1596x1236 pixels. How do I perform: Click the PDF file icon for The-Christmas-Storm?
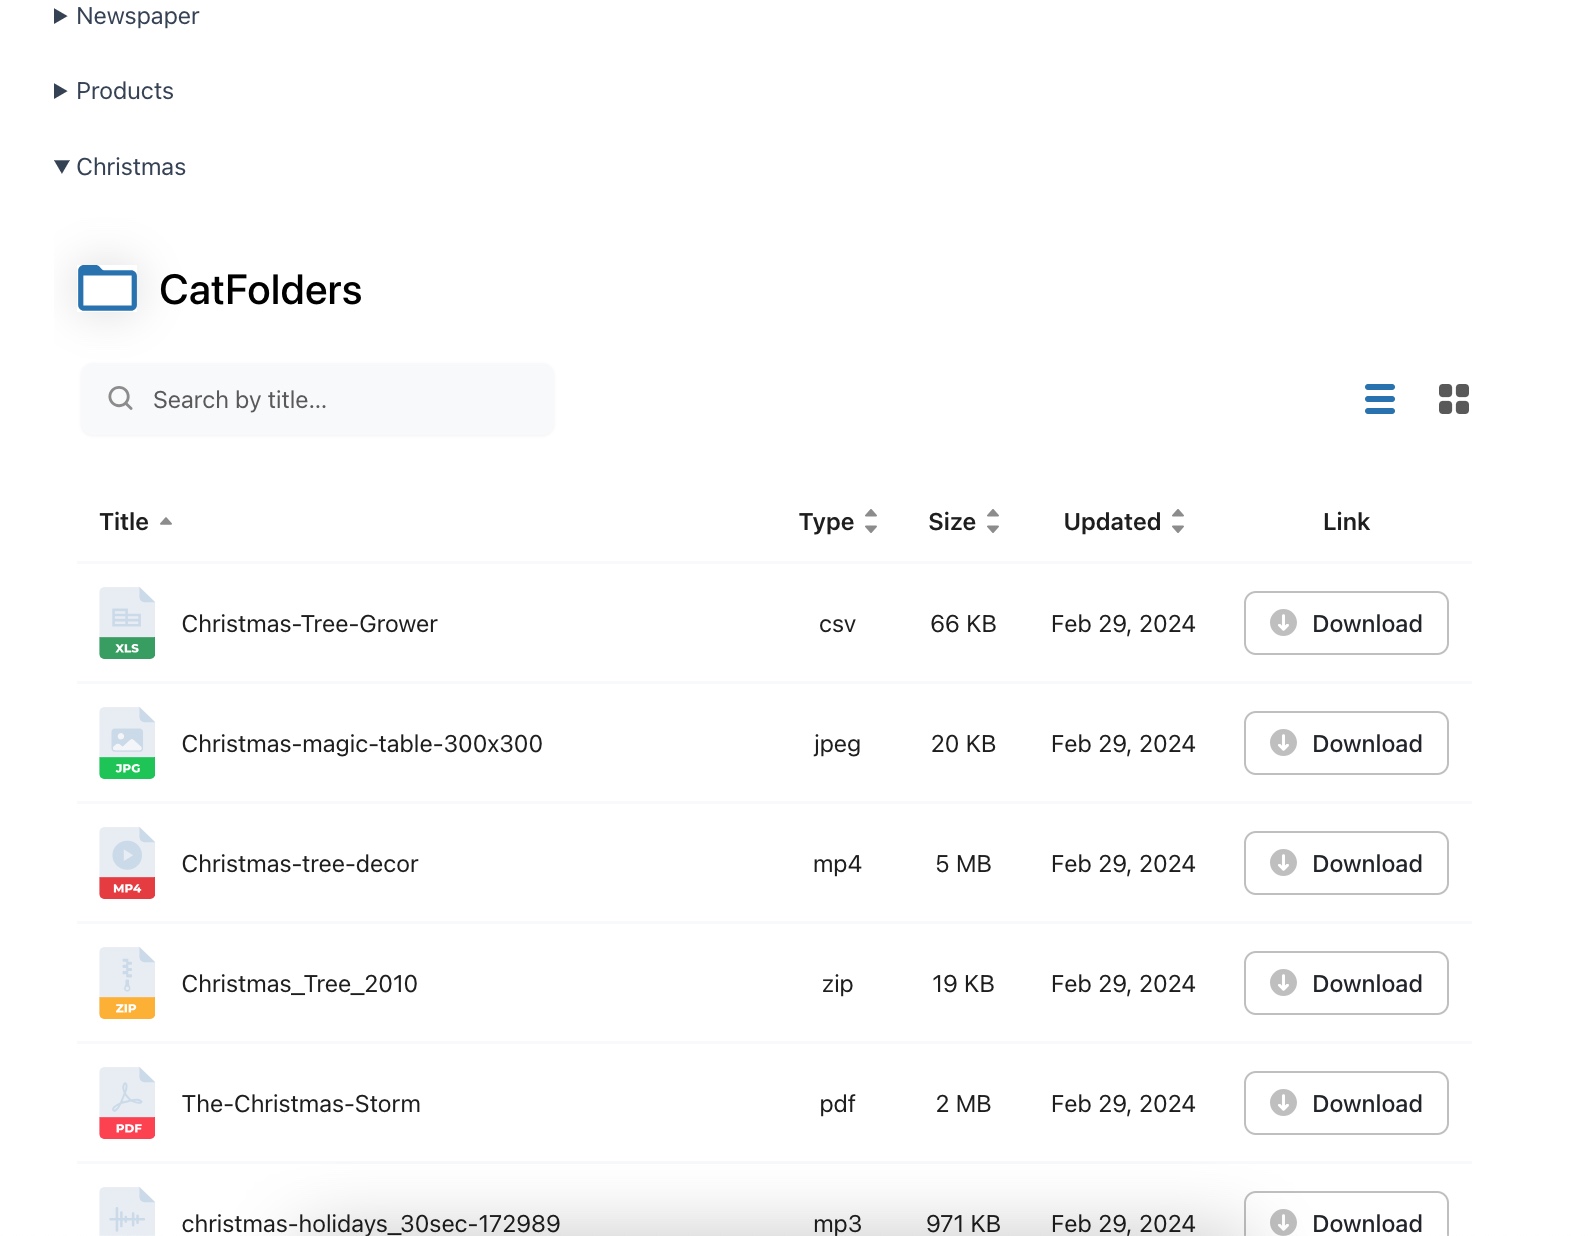click(x=127, y=1103)
